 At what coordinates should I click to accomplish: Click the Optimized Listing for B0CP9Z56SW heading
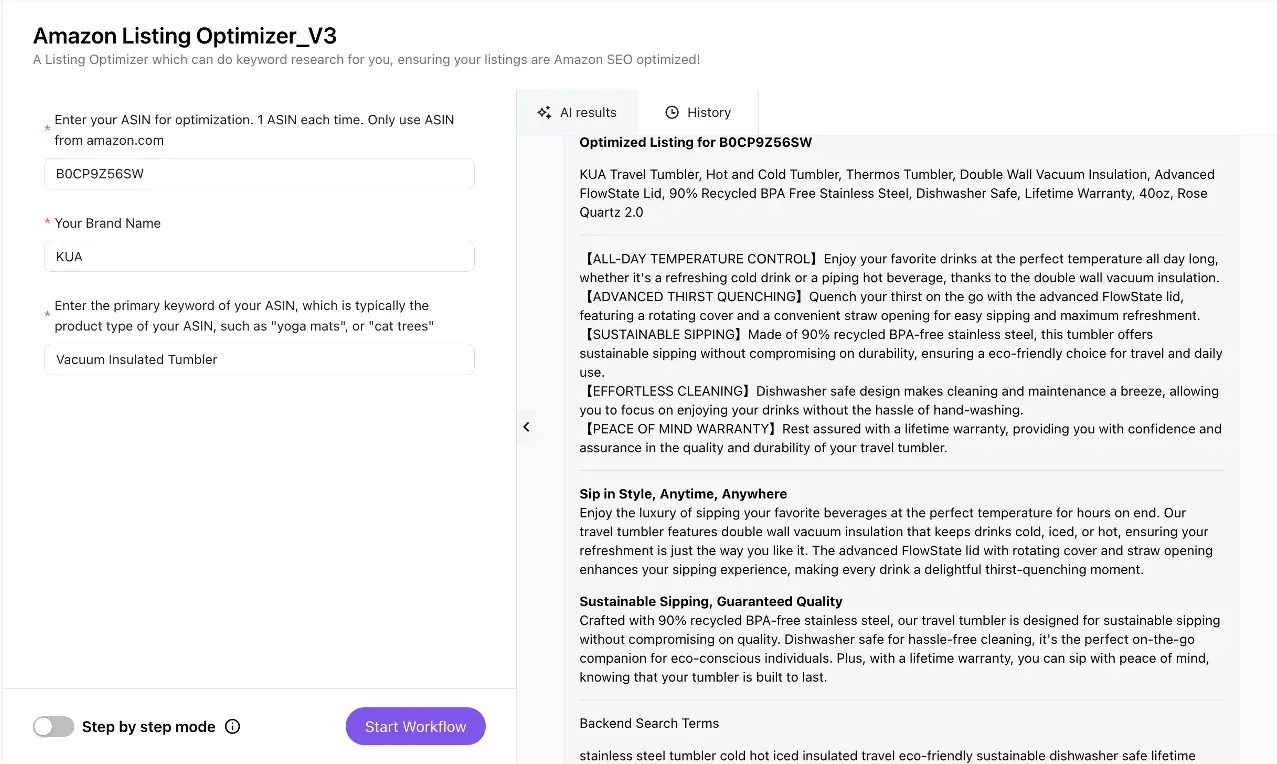pyautogui.click(x=695, y=143)
